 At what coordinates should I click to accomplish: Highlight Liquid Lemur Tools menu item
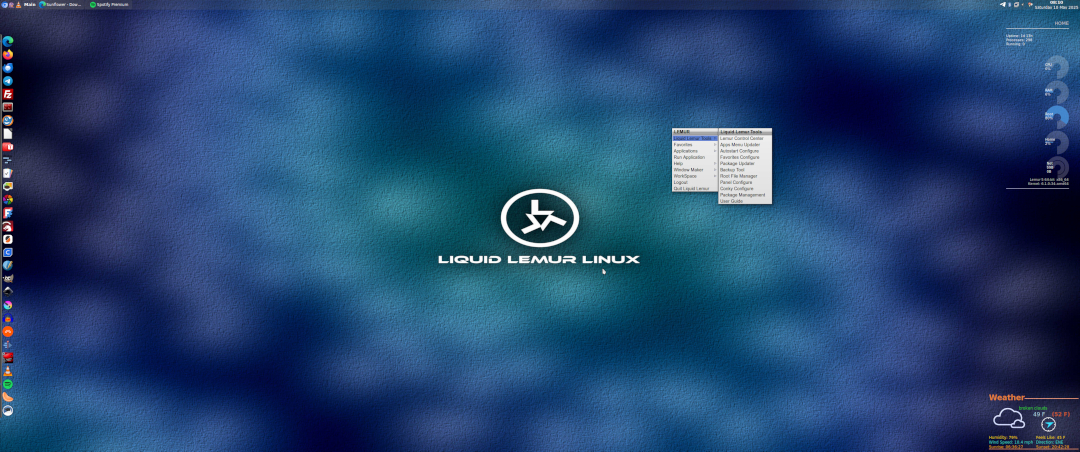[695, 138]
